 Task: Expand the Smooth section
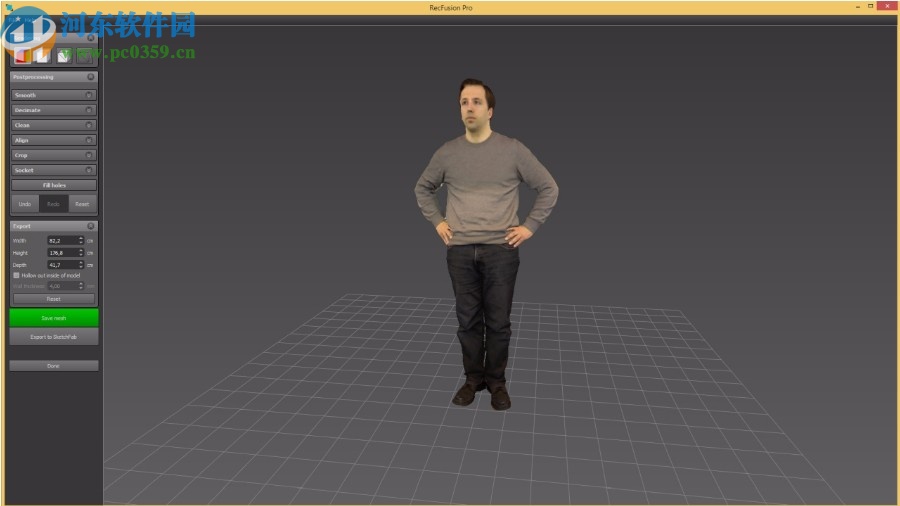pyautogui.click(x=54, y=95)
